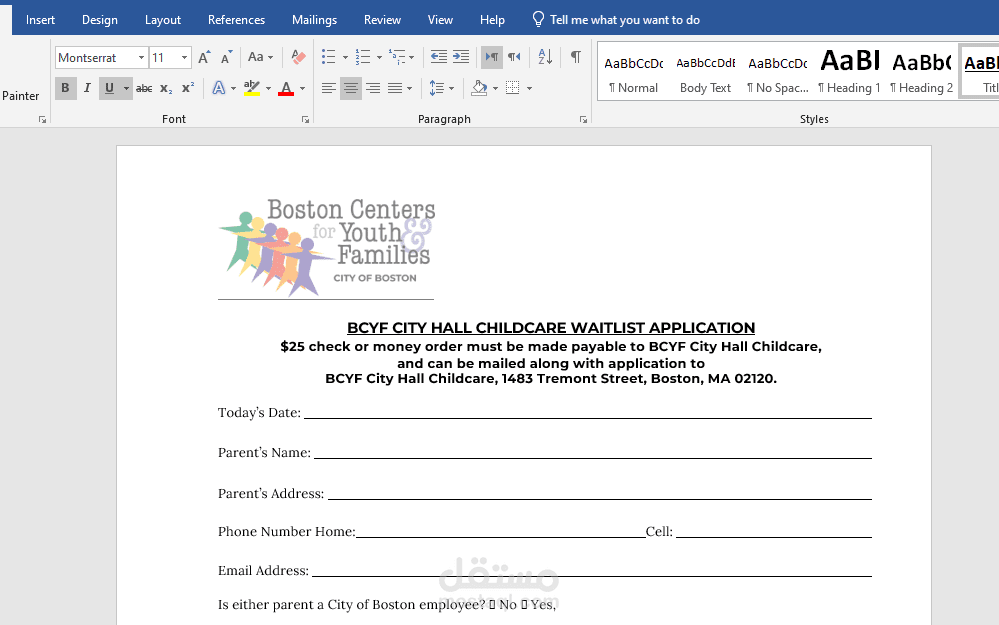Screen dimensions: 999x625
Task: Click the BCYF City Hall Childcare Waitlist Application heading
Action: click(x=551, y=327)
